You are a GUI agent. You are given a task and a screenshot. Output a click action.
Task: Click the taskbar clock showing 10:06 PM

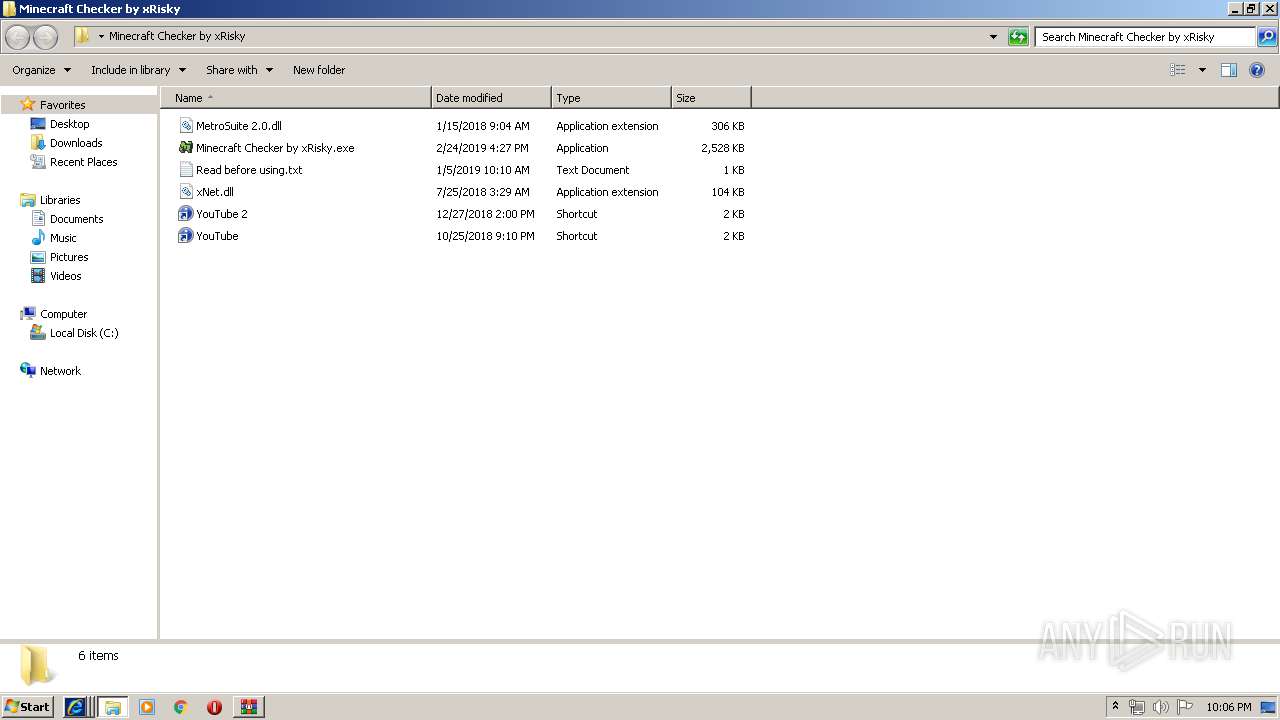(1228, 707)
